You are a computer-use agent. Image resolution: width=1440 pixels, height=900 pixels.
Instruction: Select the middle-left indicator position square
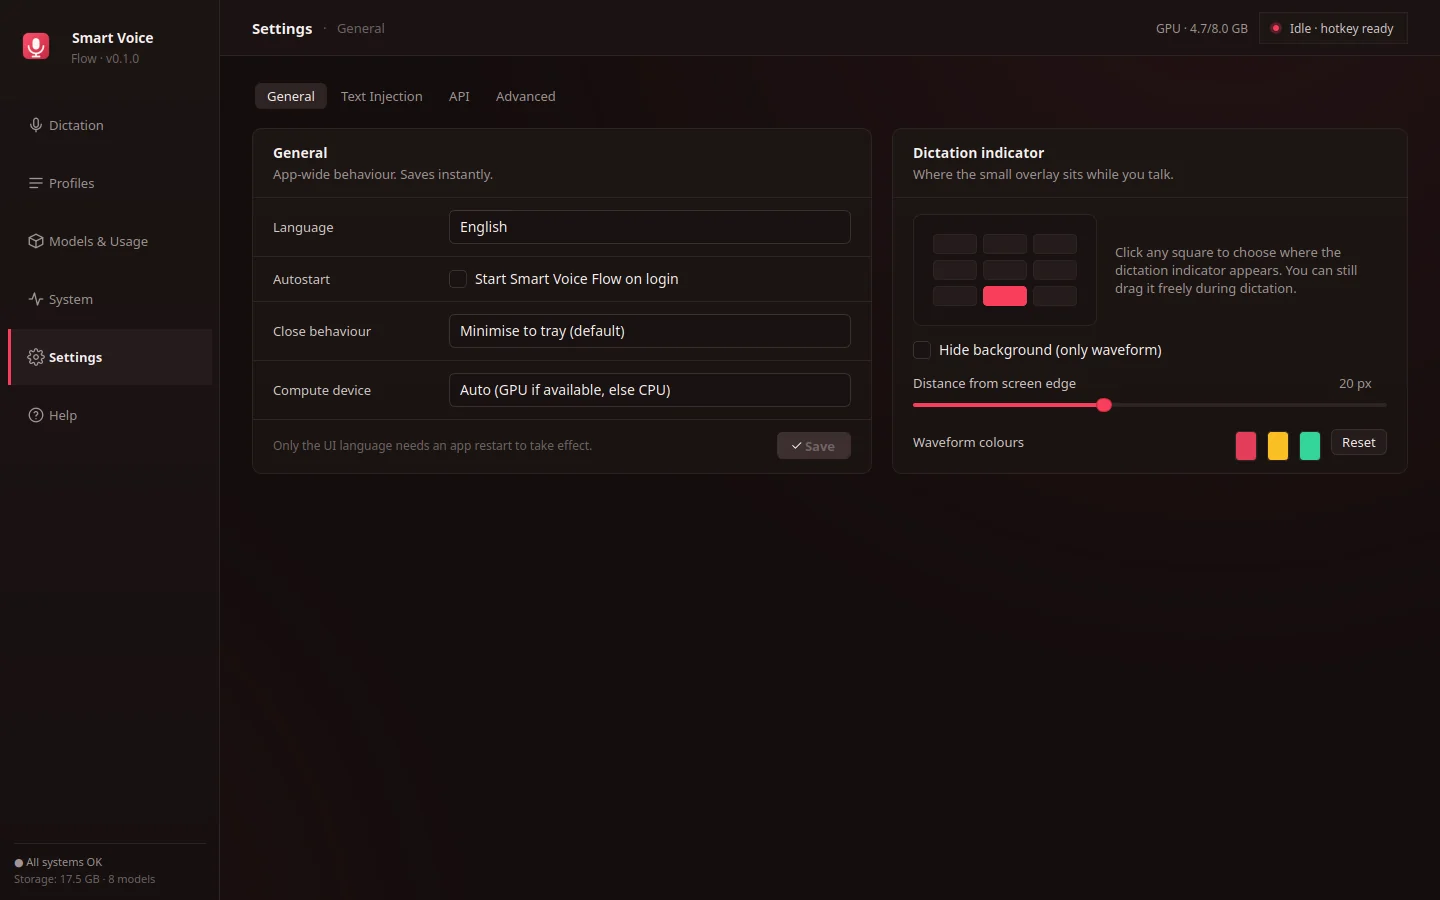(x=955, y=270)
